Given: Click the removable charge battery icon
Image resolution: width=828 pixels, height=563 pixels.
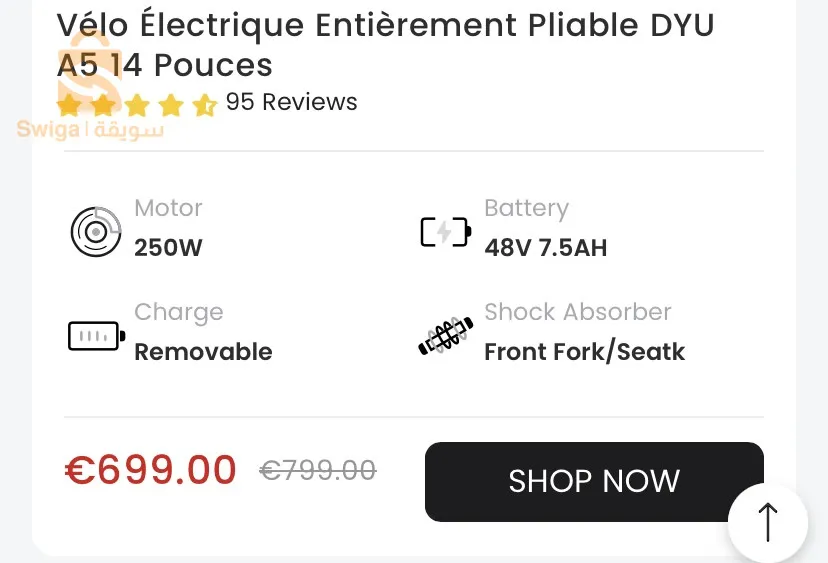Looking at the screenshot, I should [x=96, y=336].
